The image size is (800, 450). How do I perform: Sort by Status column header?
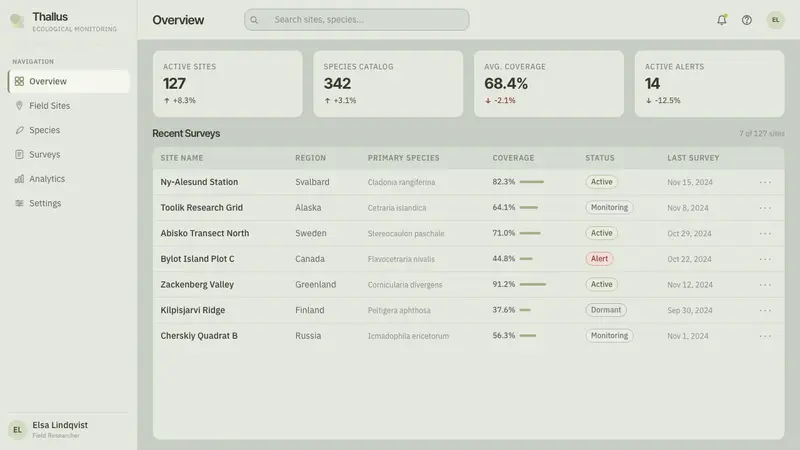tap(600, 158)
